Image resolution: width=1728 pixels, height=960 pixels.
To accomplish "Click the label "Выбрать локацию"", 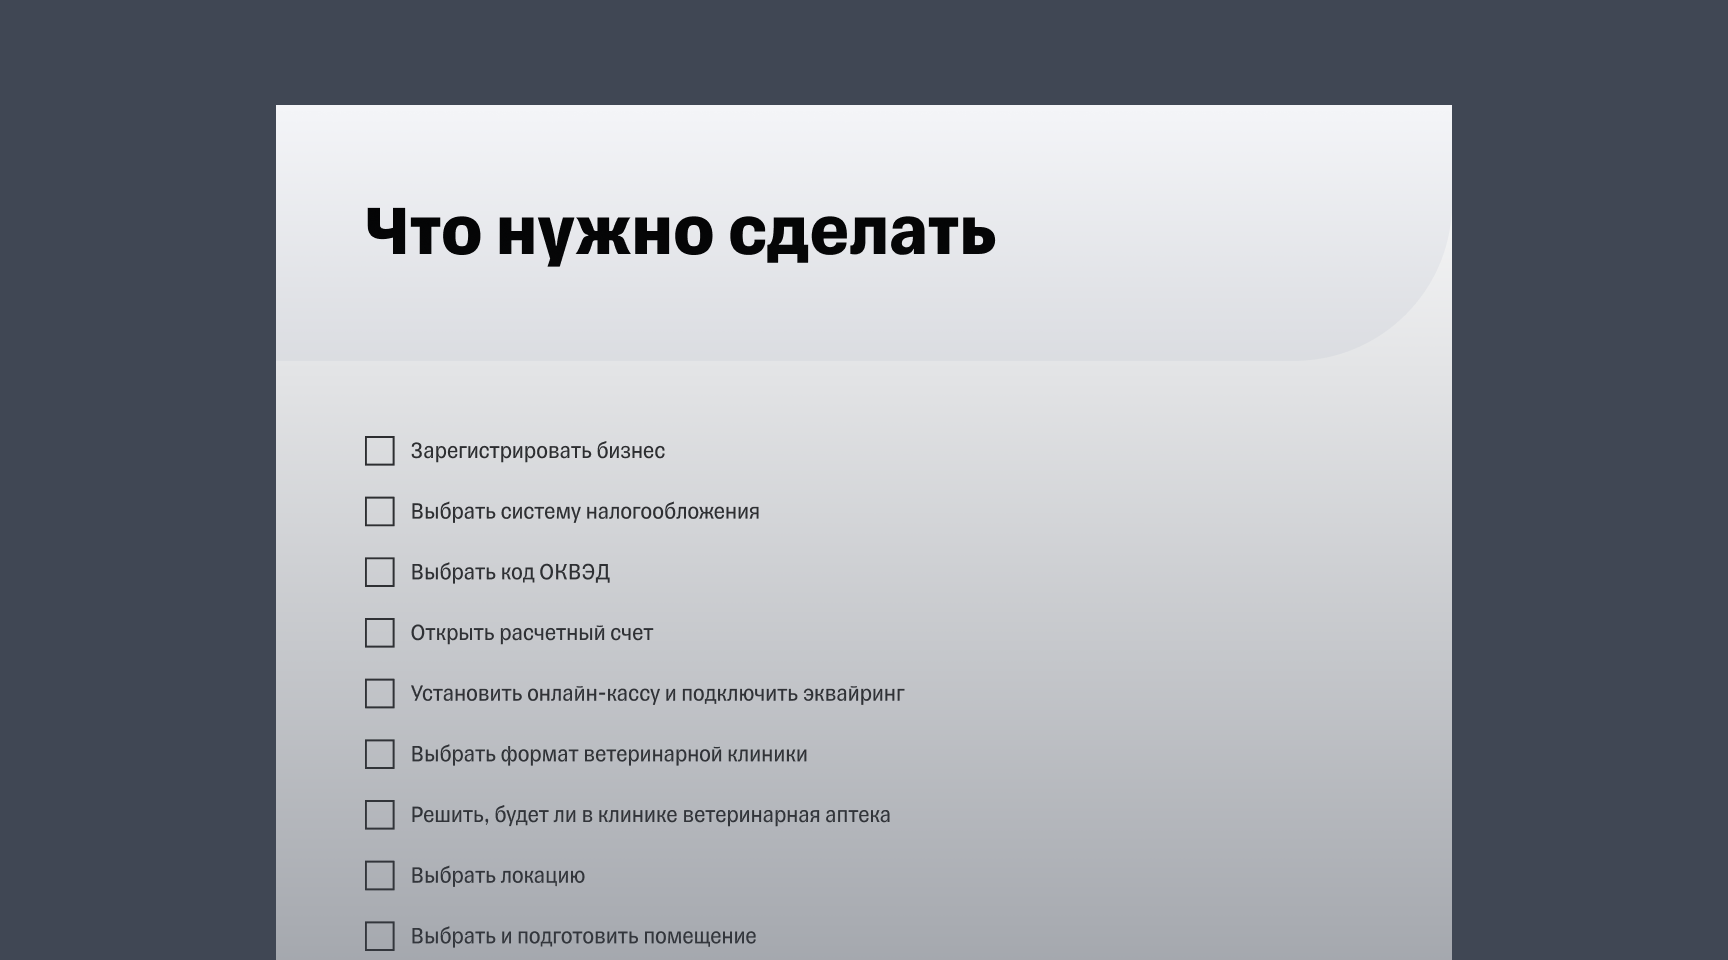I will point(498,876).
